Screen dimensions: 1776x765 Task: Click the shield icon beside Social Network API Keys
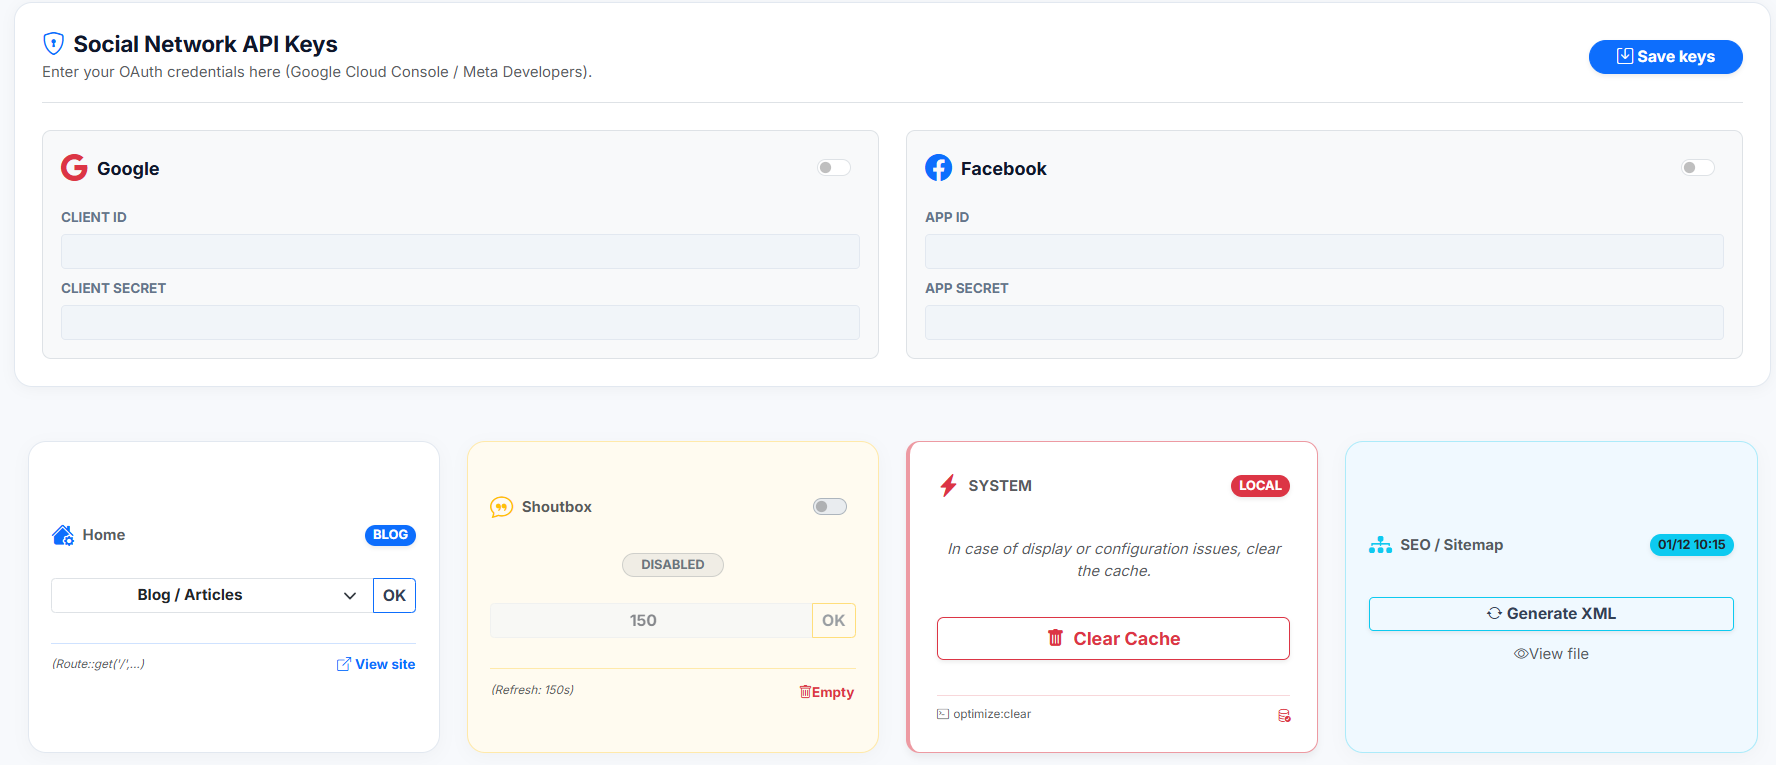tap(54, 44)
